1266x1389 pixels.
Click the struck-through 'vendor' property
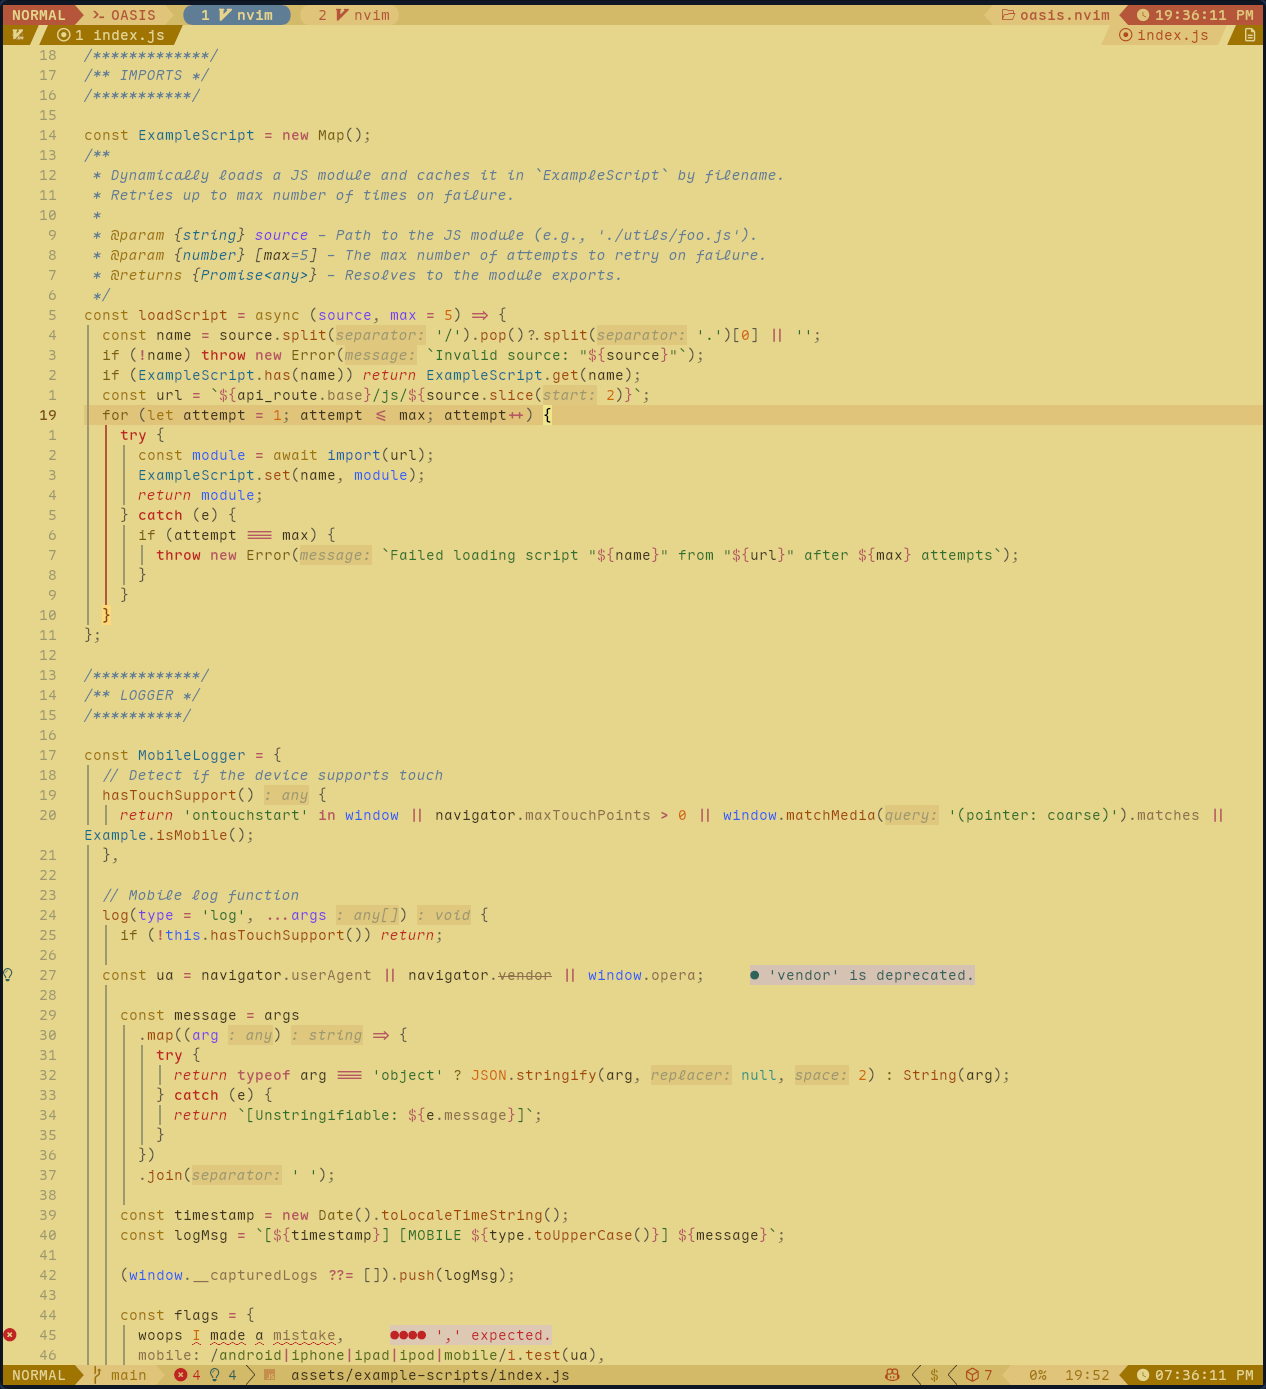coord(525,975)
